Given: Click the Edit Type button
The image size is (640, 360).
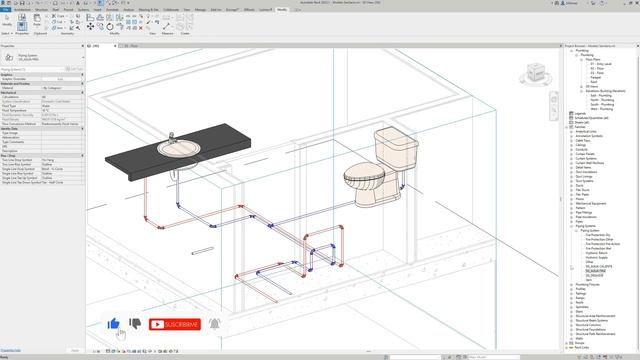Looking at the screenshot, I should [x=74, y=69].
